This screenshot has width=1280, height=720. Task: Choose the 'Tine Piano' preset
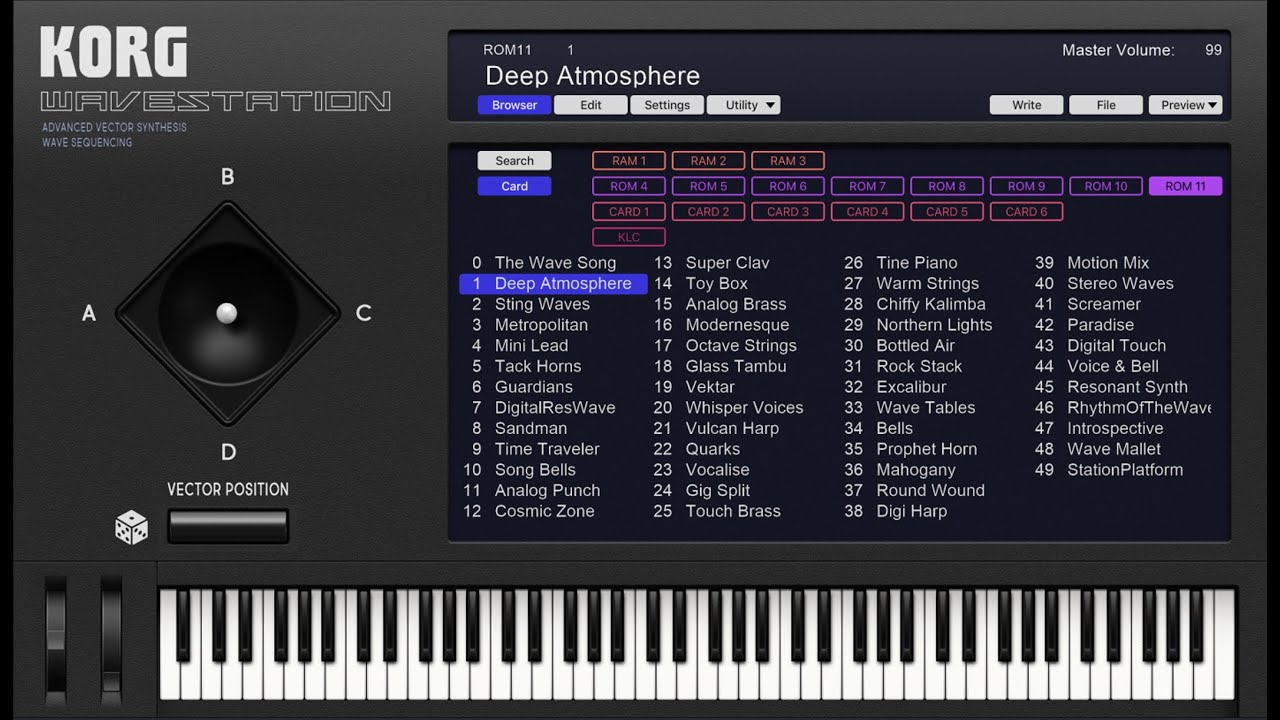(x=917, y=263)
